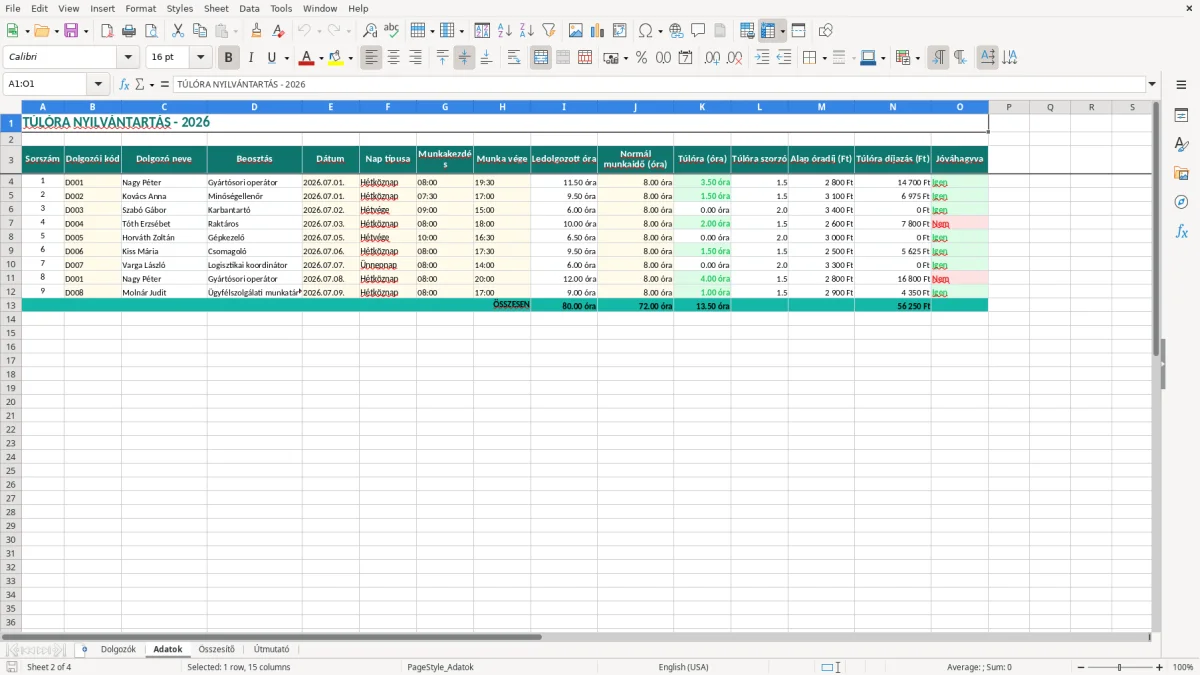Image resolution: width=1200 pixels, height=675 pixels.
Task: Format as percent
Action: [641, 58]
